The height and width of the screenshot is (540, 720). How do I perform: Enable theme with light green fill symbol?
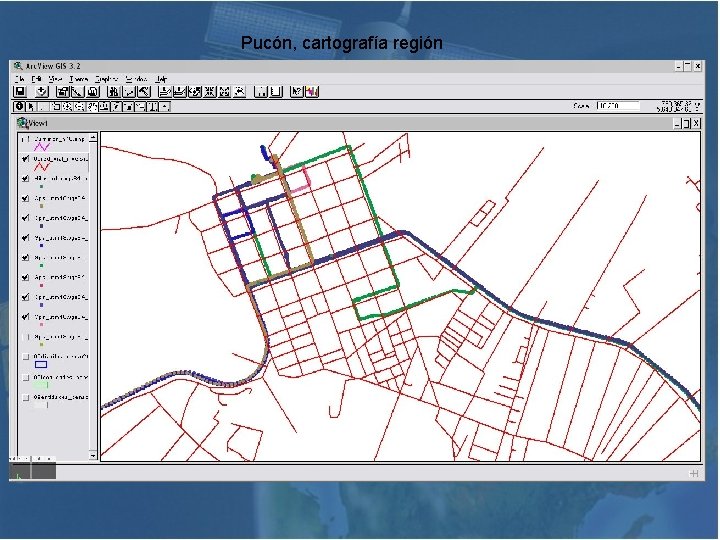coord(26,377)
